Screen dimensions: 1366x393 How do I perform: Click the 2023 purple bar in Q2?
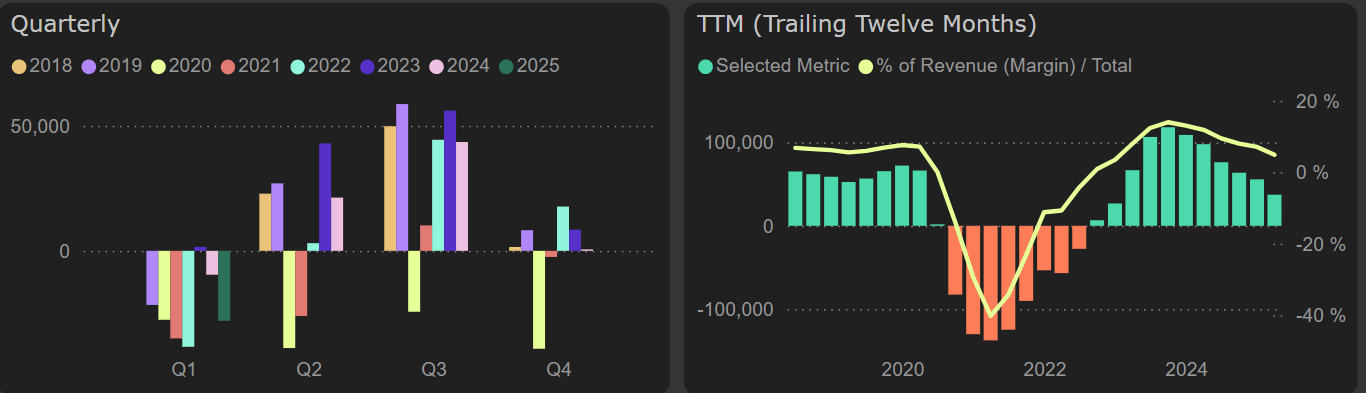[325, 197]
